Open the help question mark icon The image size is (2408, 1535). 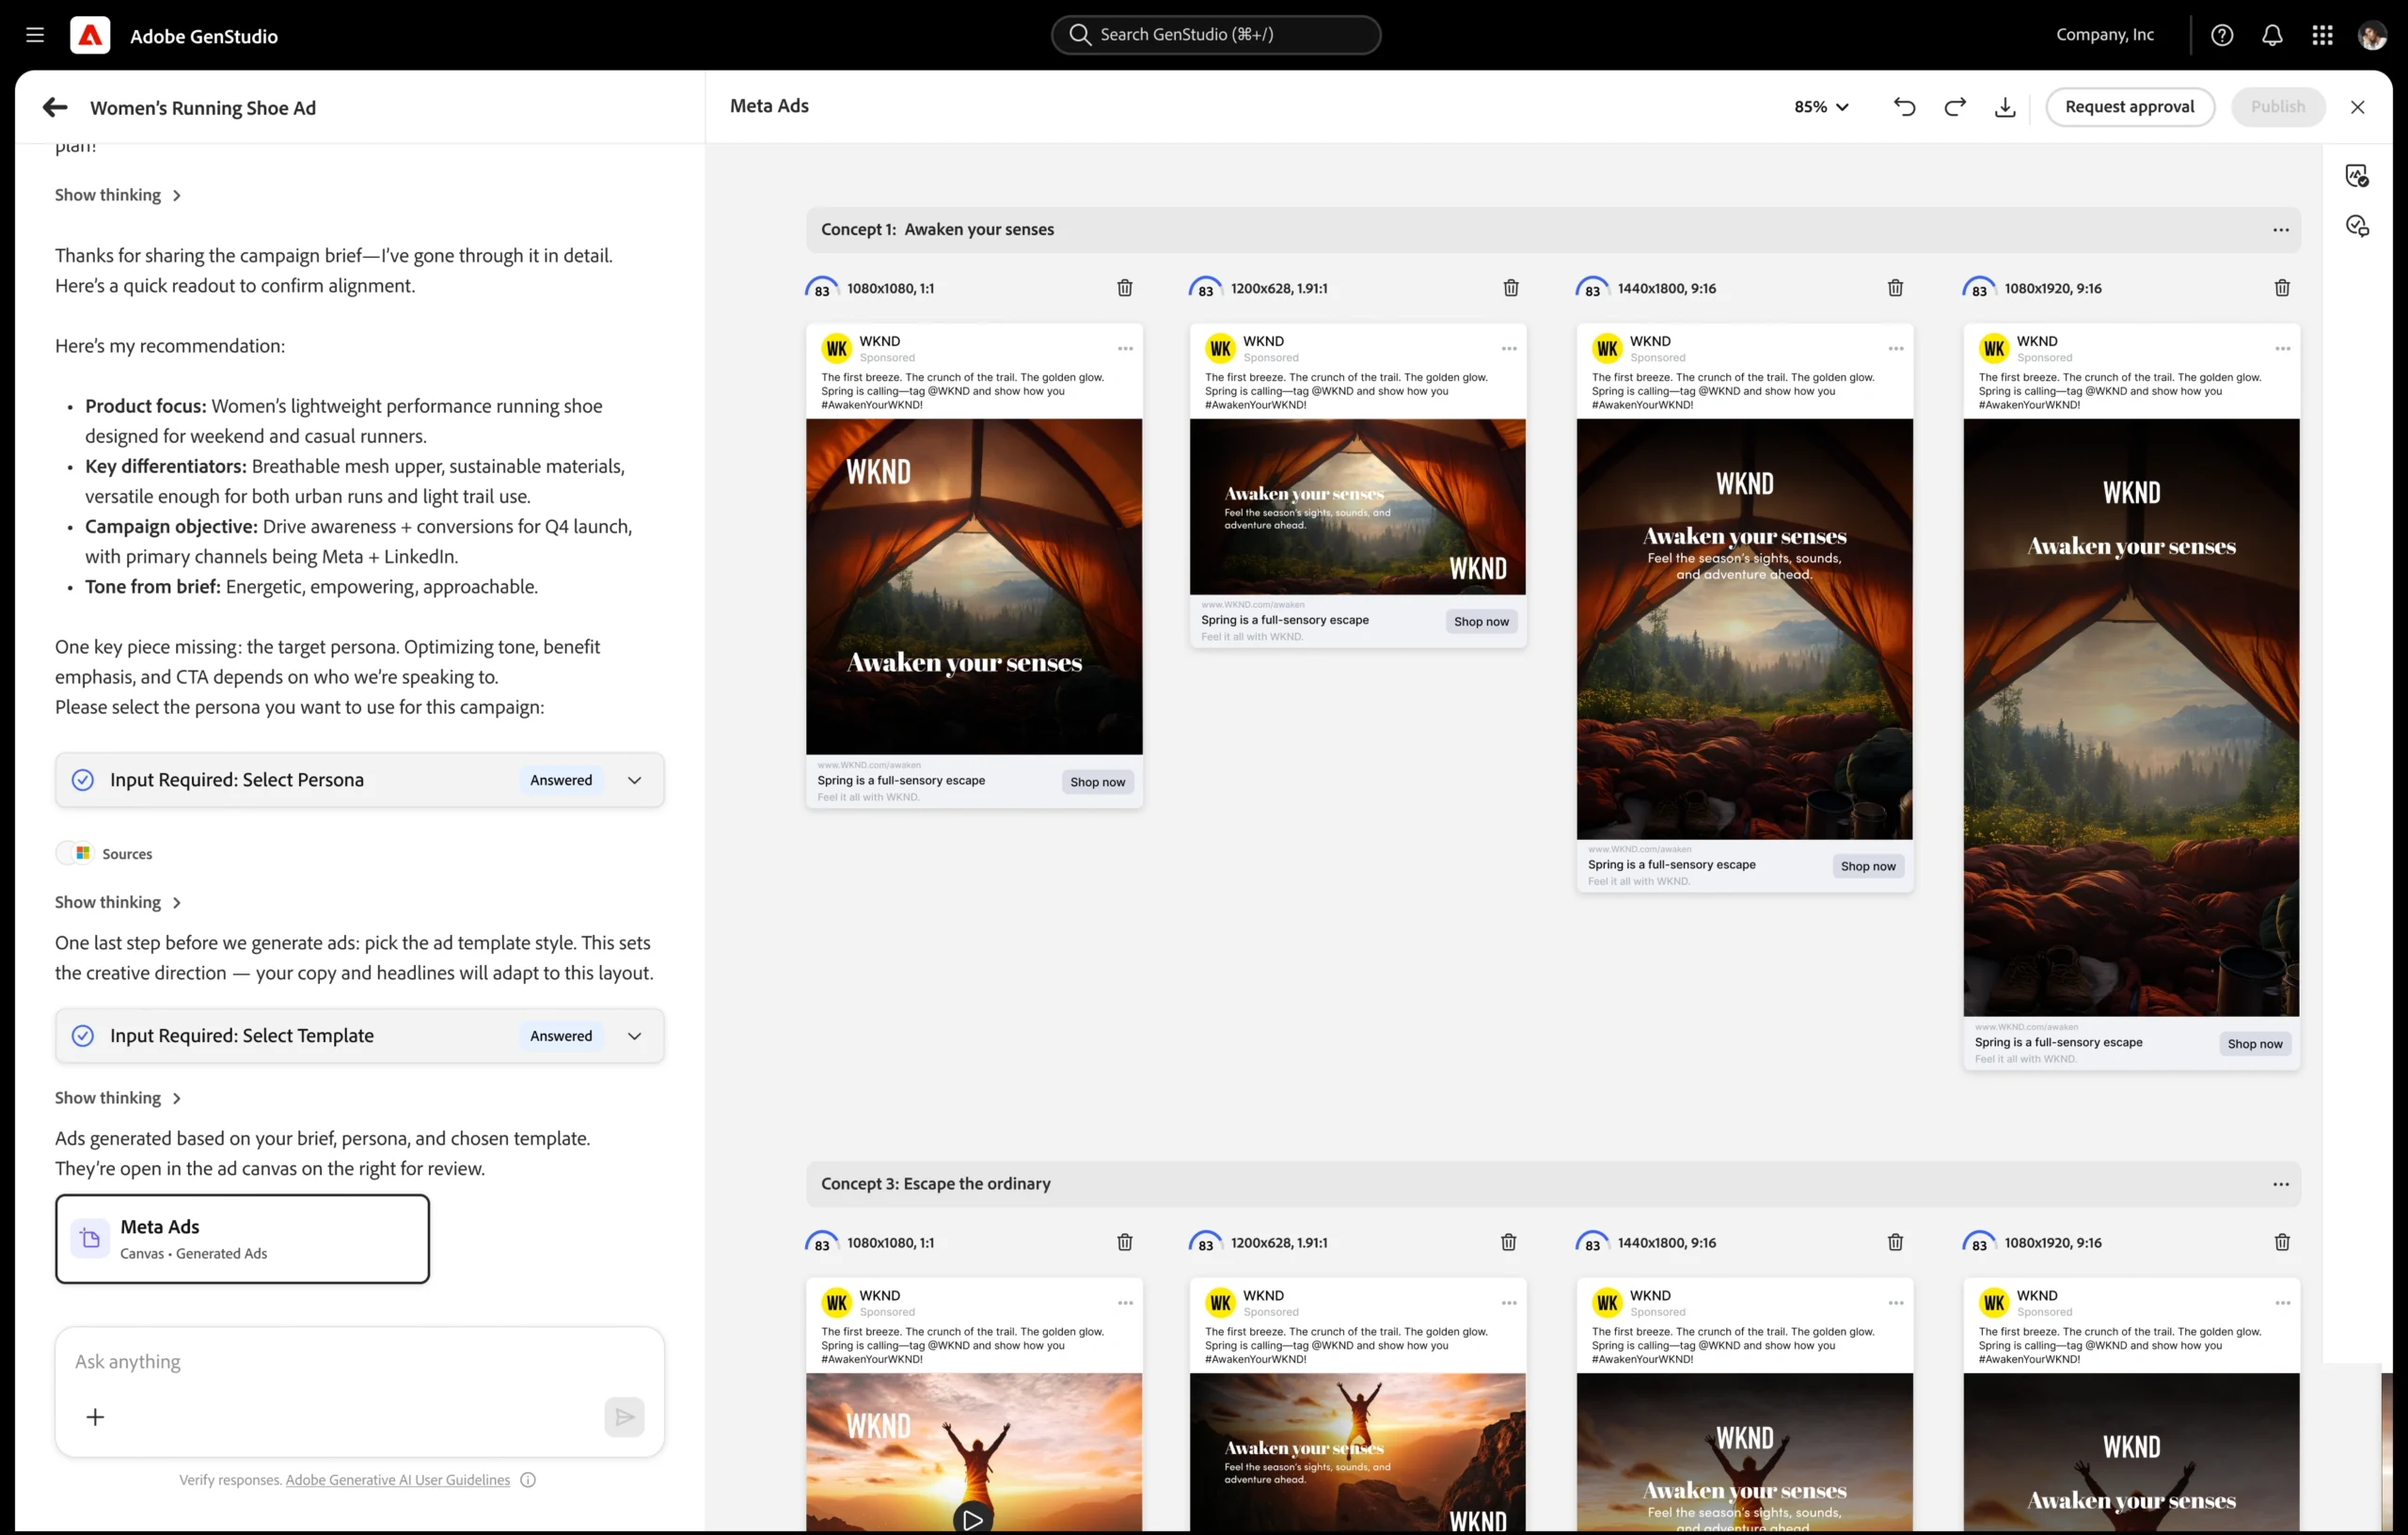pyautogui.click(x=2222, y=35)
